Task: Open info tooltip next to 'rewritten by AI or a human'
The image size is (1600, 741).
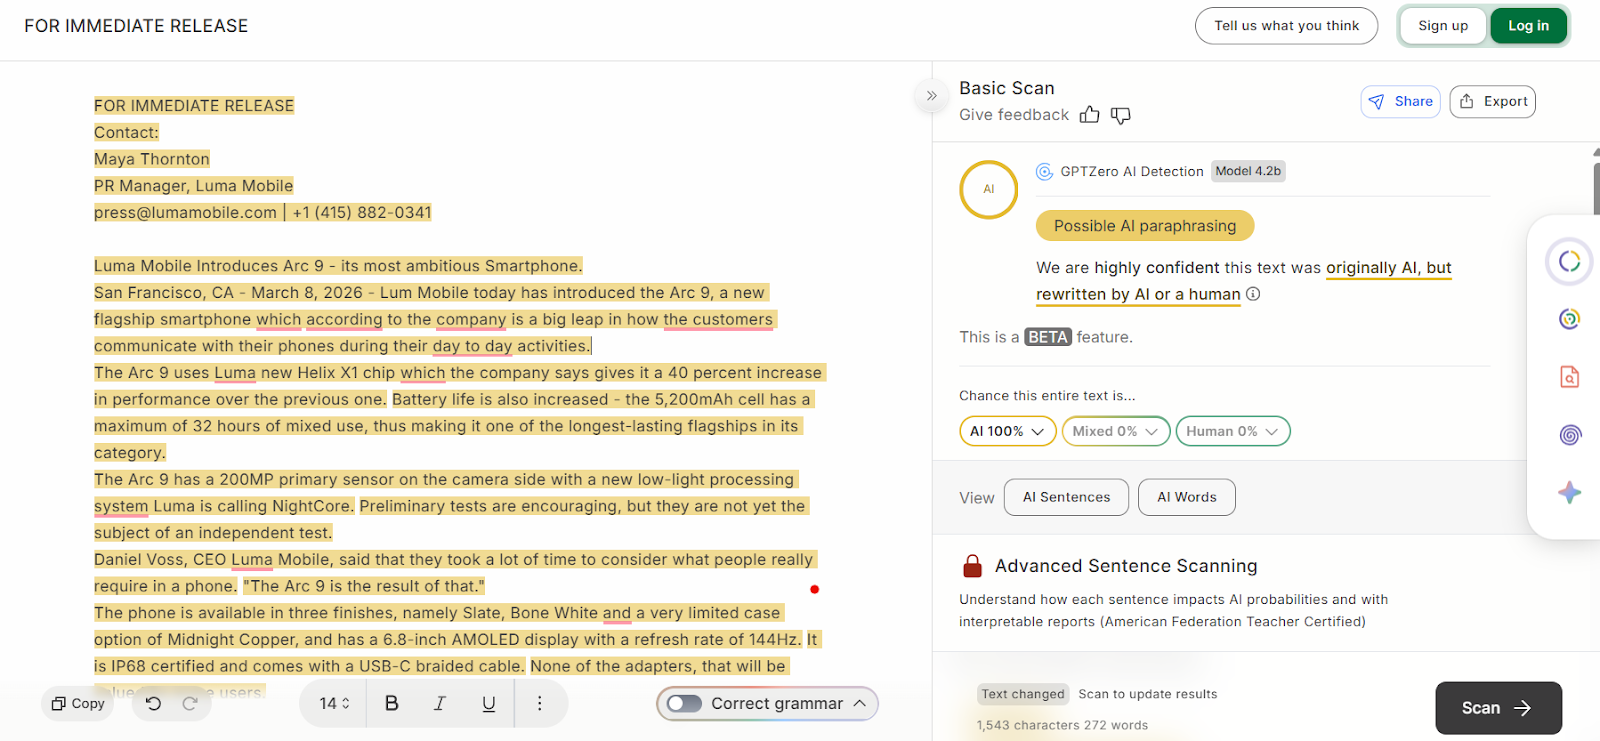Action: [1253, 294]
